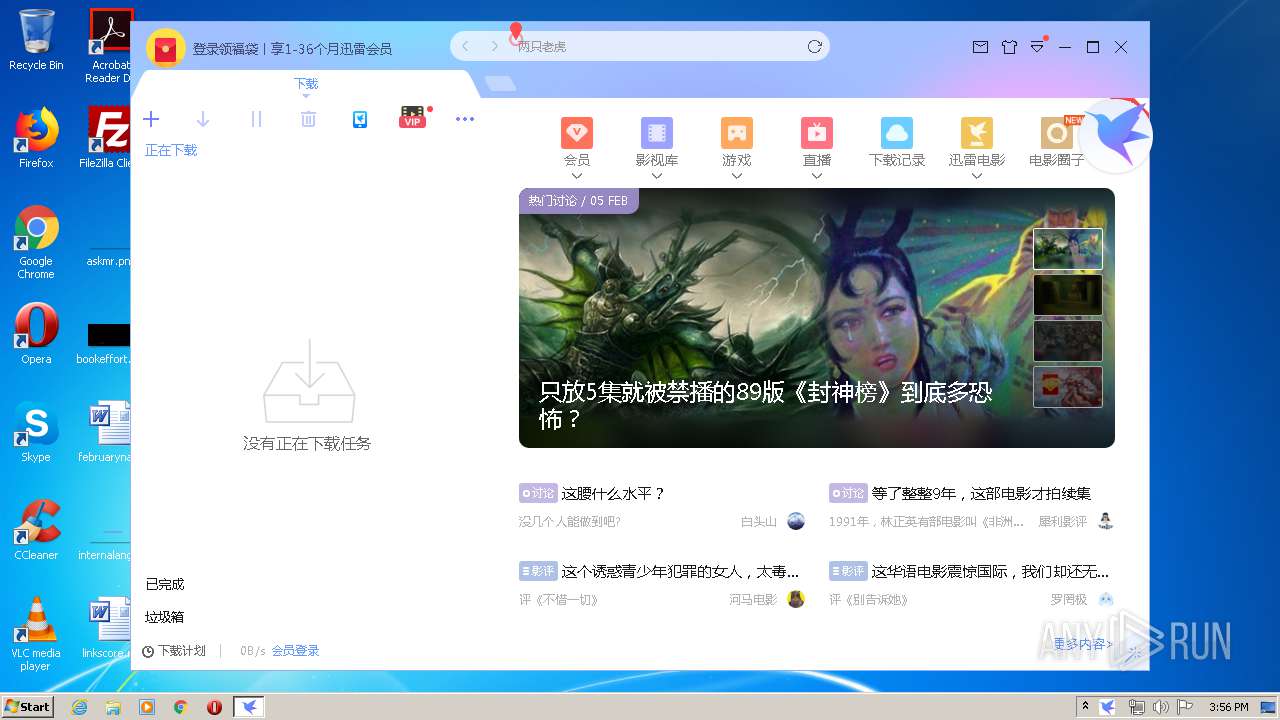Open the 直播 icon
The width and height of the screenshot is (1280, 720).
[817, 133]
